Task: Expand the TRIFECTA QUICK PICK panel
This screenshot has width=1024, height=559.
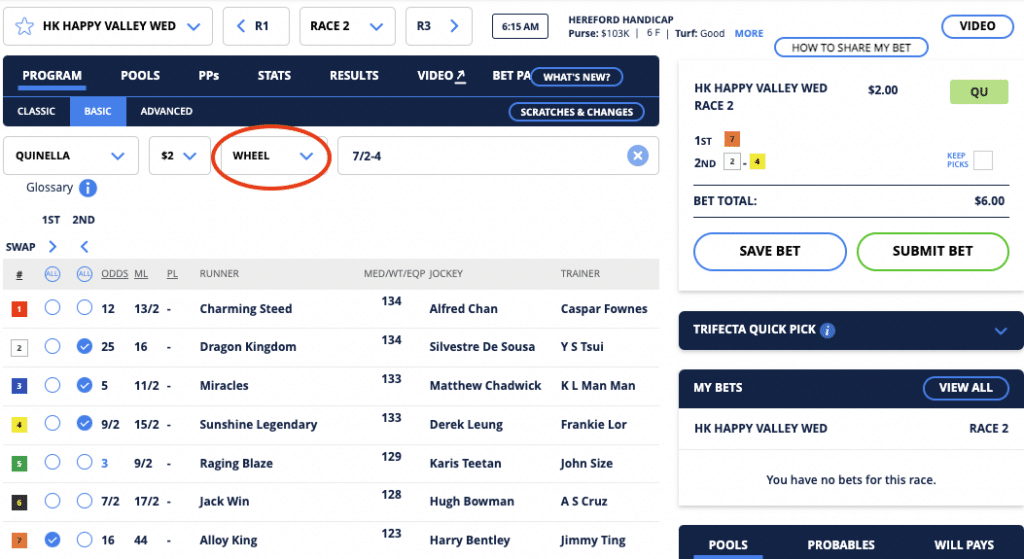Action: 1000,330
